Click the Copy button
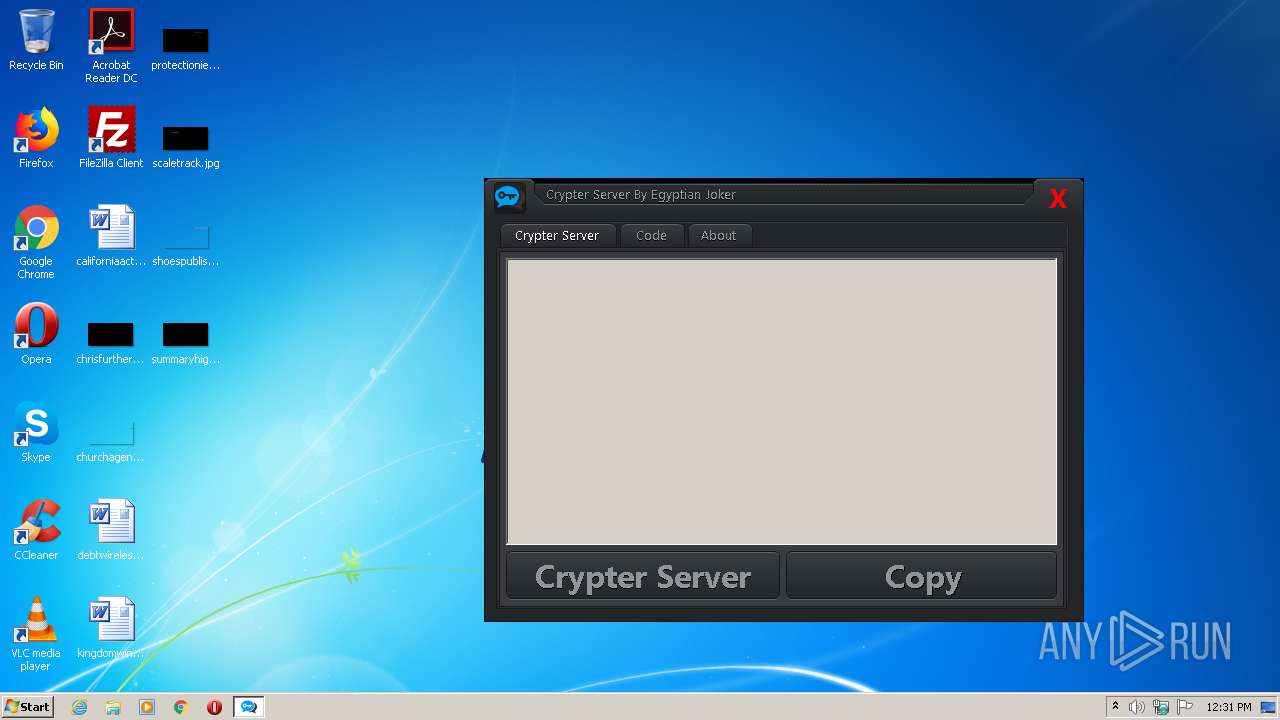Viewport: 1280px width, 720px height. click(x=922, y=576)
